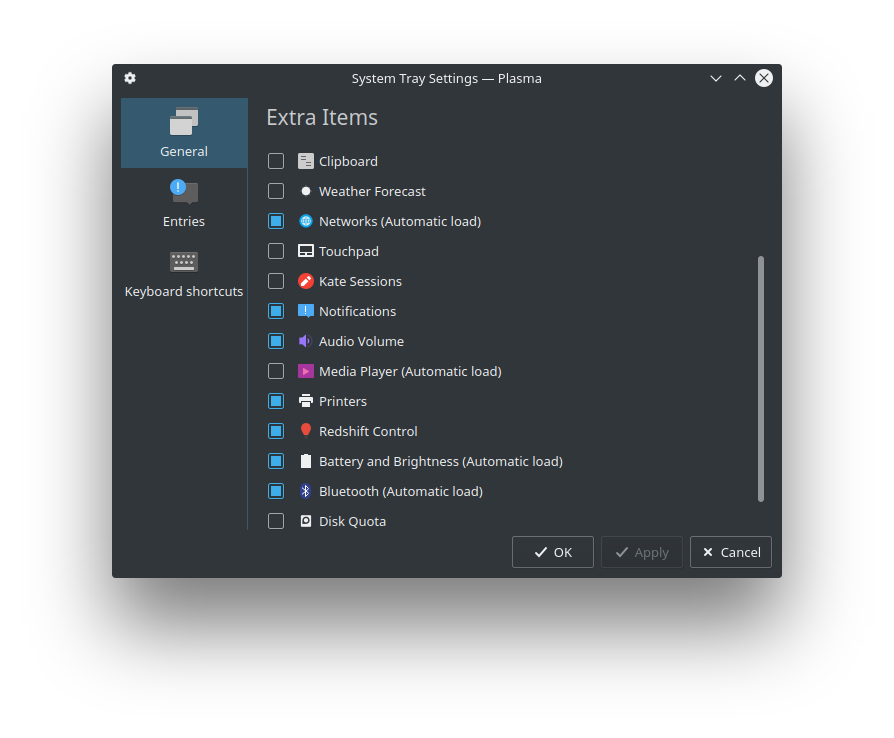
Task: Check the Kate Sessions checkbox
Action: 276,281
